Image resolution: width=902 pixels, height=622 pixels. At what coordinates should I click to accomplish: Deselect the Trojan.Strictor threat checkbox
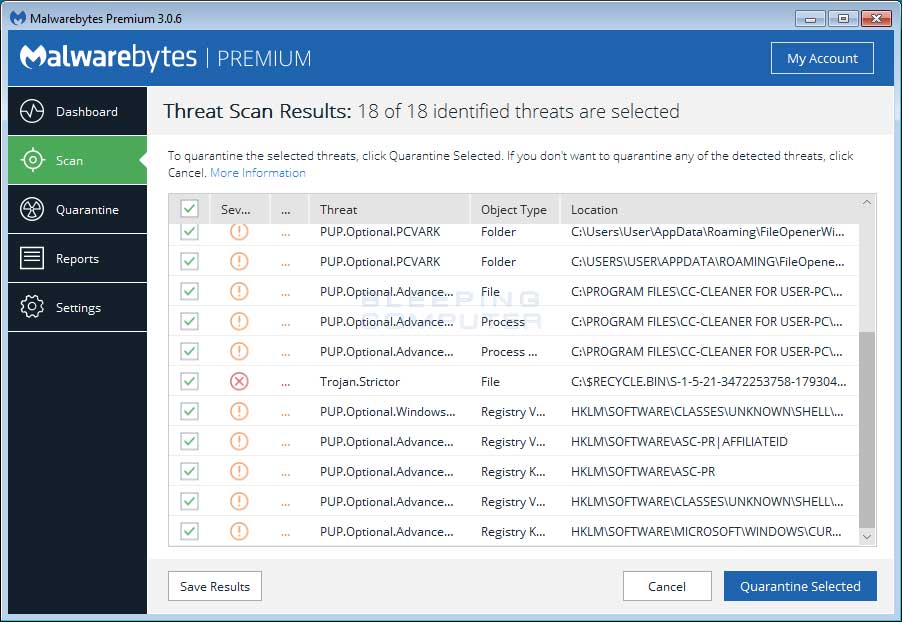coord(189,381)
